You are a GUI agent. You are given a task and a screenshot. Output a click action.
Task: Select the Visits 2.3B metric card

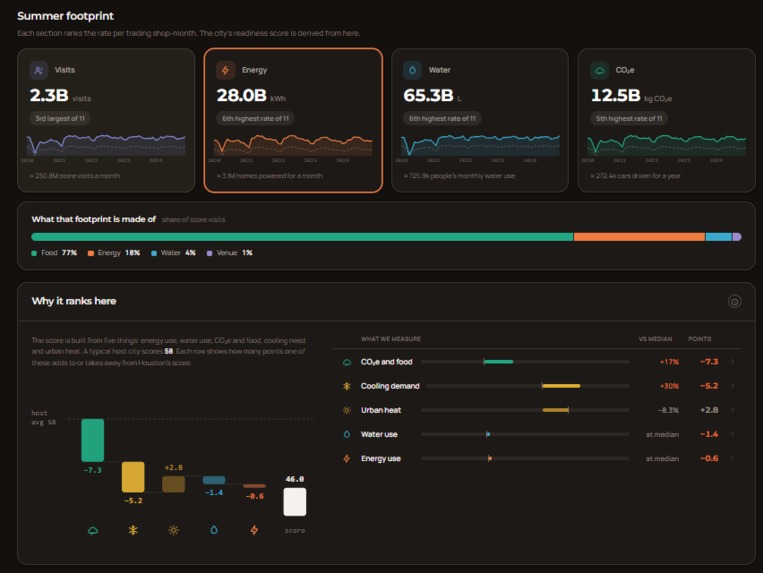click(106, 120)
